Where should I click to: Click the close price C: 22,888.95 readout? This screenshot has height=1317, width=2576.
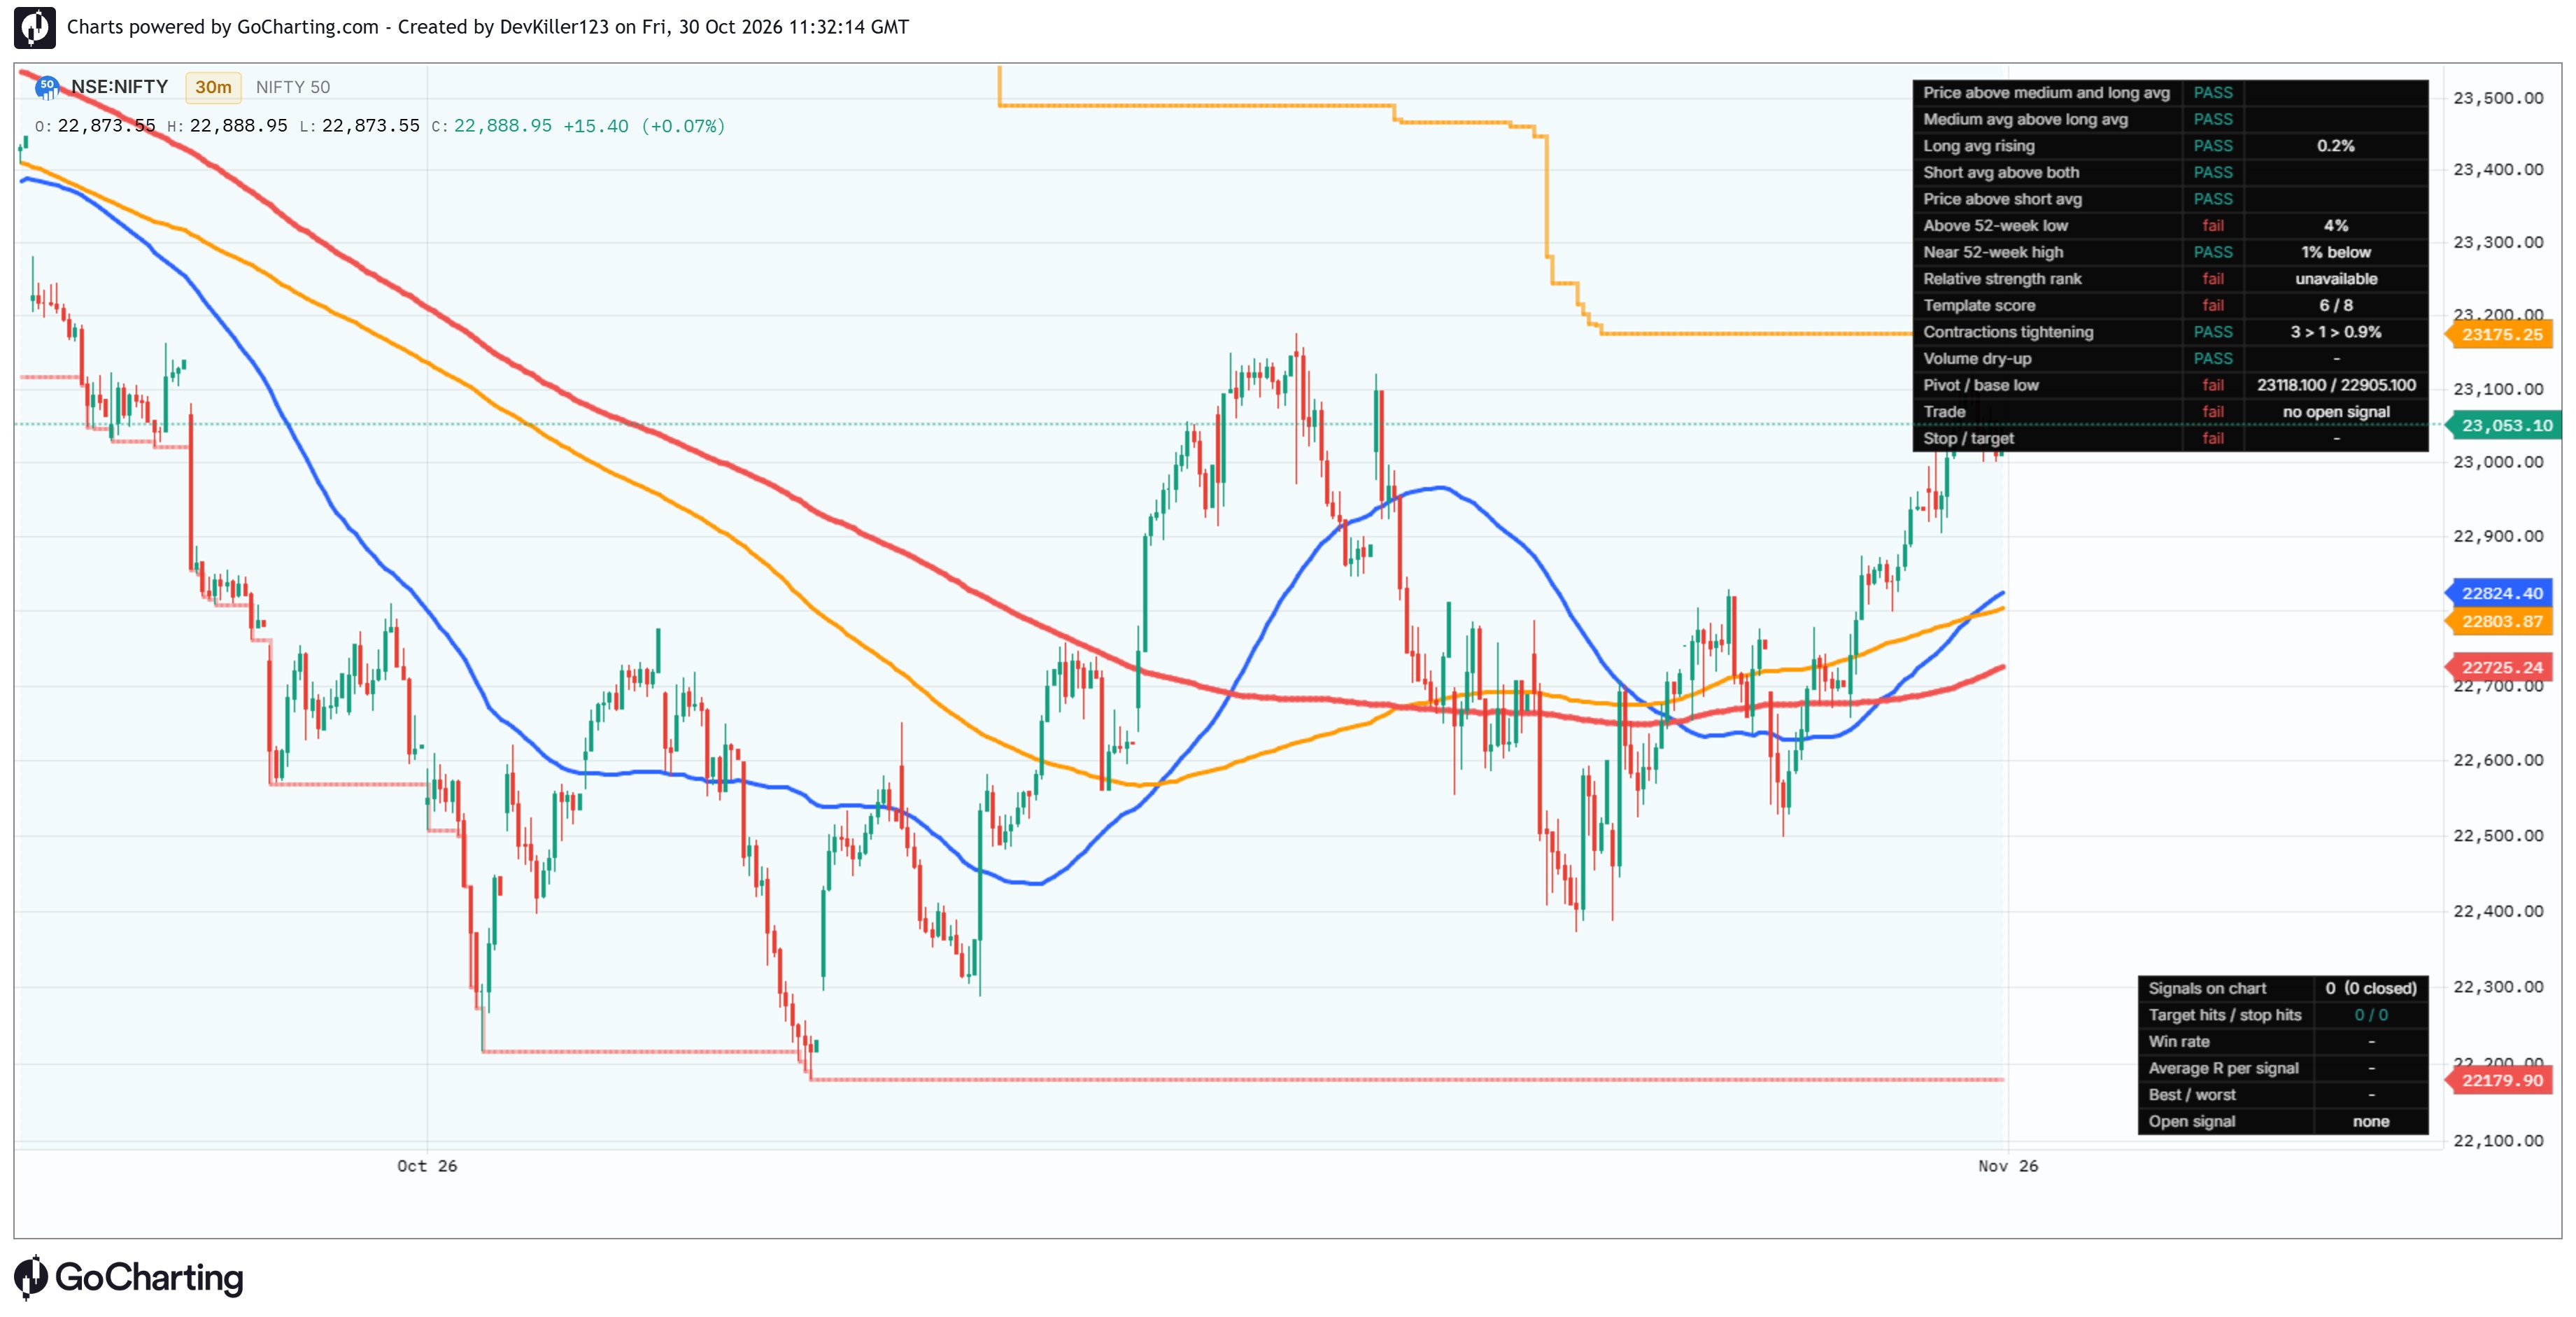point(491,126)
